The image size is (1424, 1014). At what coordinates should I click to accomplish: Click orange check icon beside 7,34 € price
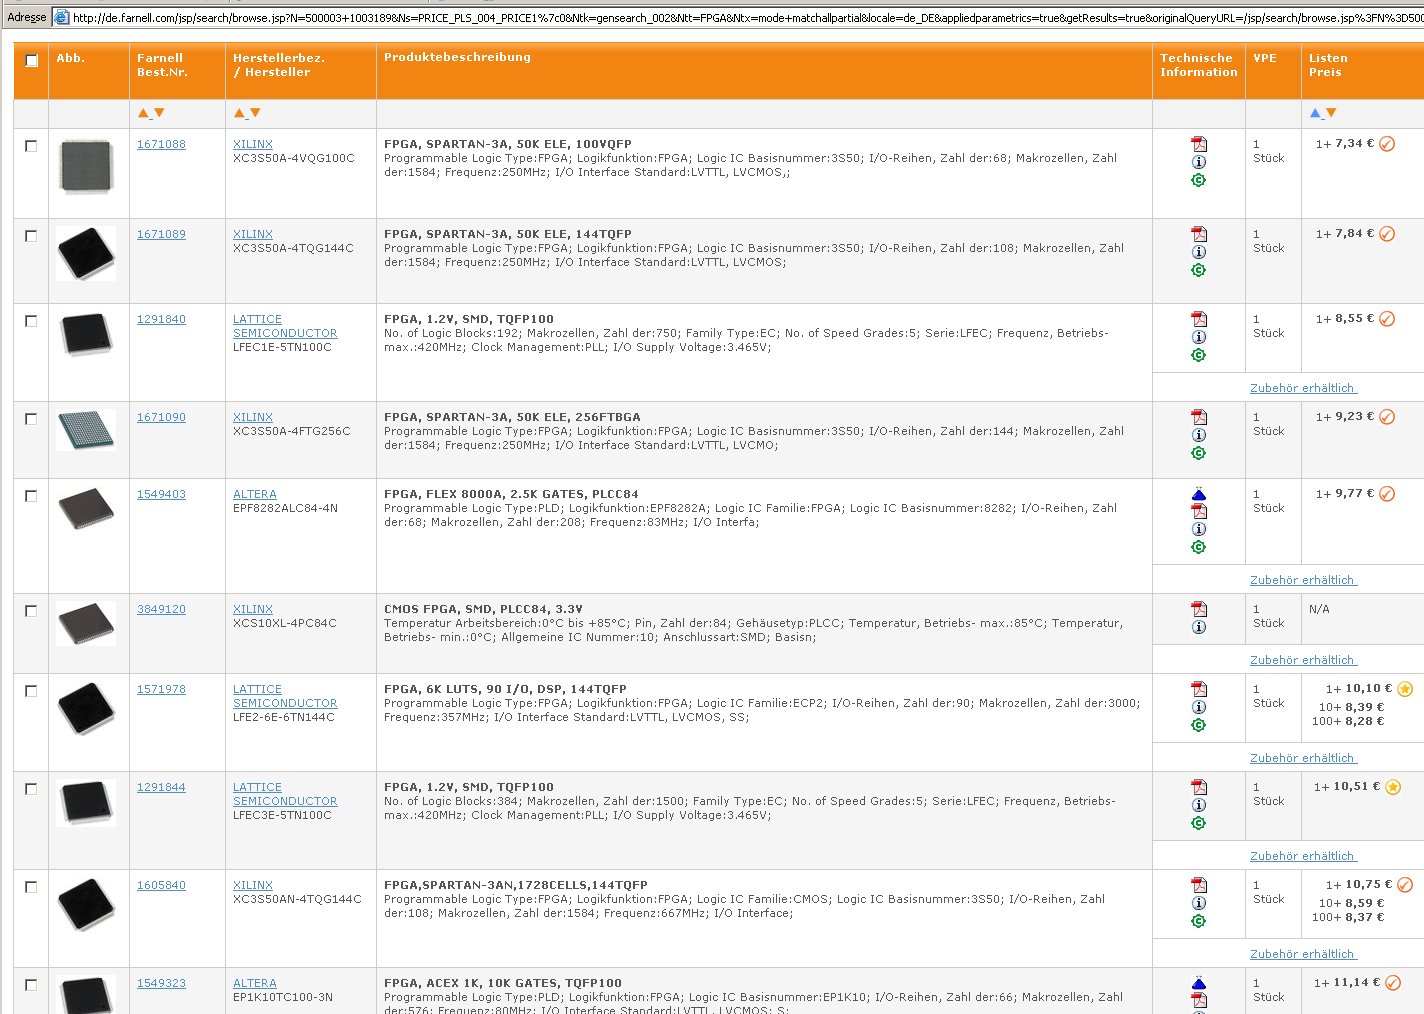click(x=1387, y=144)
